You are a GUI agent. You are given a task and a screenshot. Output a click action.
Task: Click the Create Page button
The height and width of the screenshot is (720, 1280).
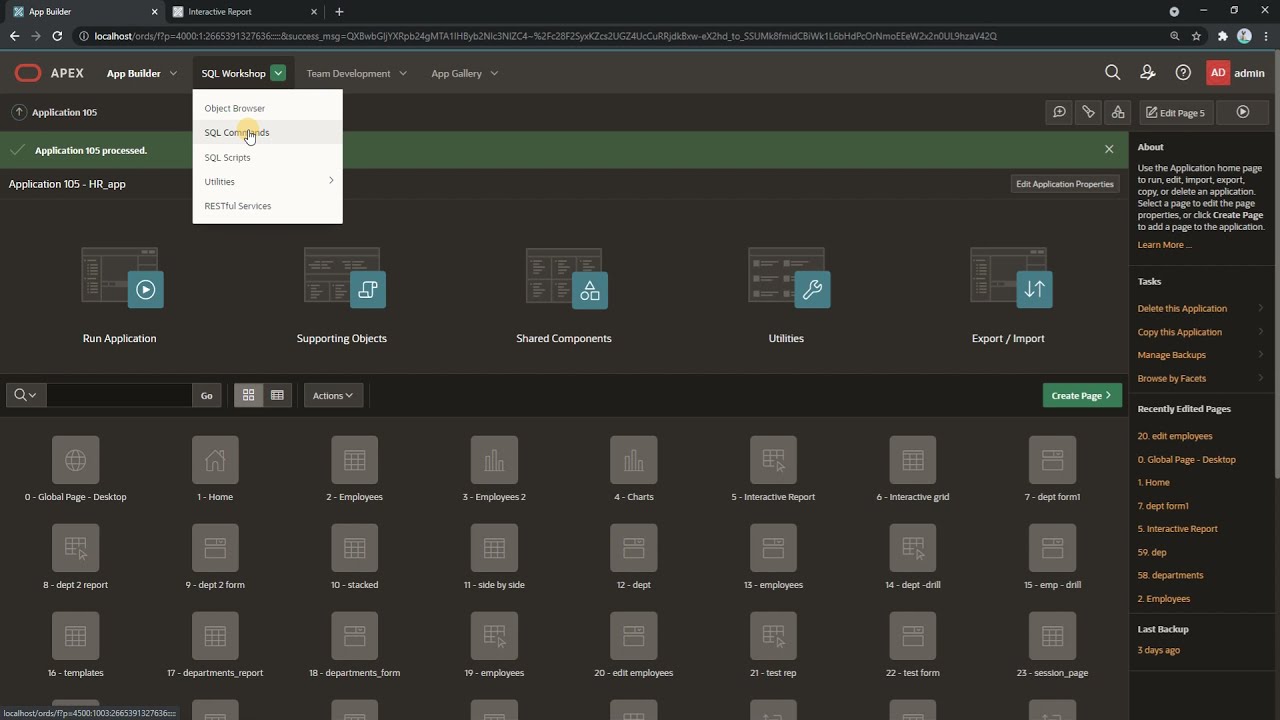click(1082, 395)
